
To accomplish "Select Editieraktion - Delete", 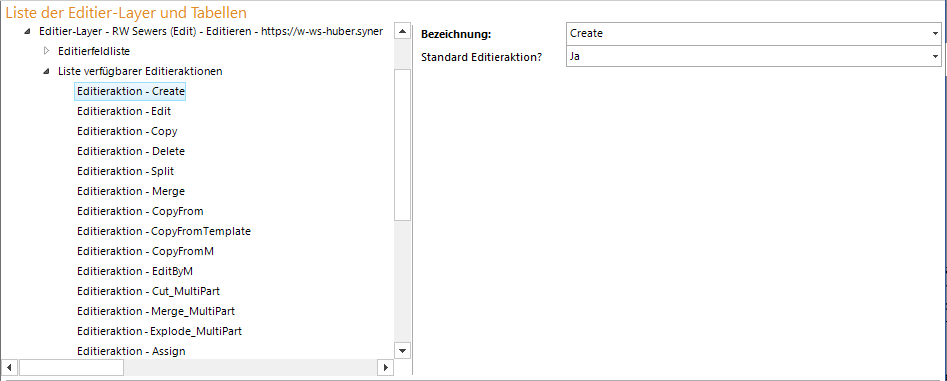I will coord(131,151).
